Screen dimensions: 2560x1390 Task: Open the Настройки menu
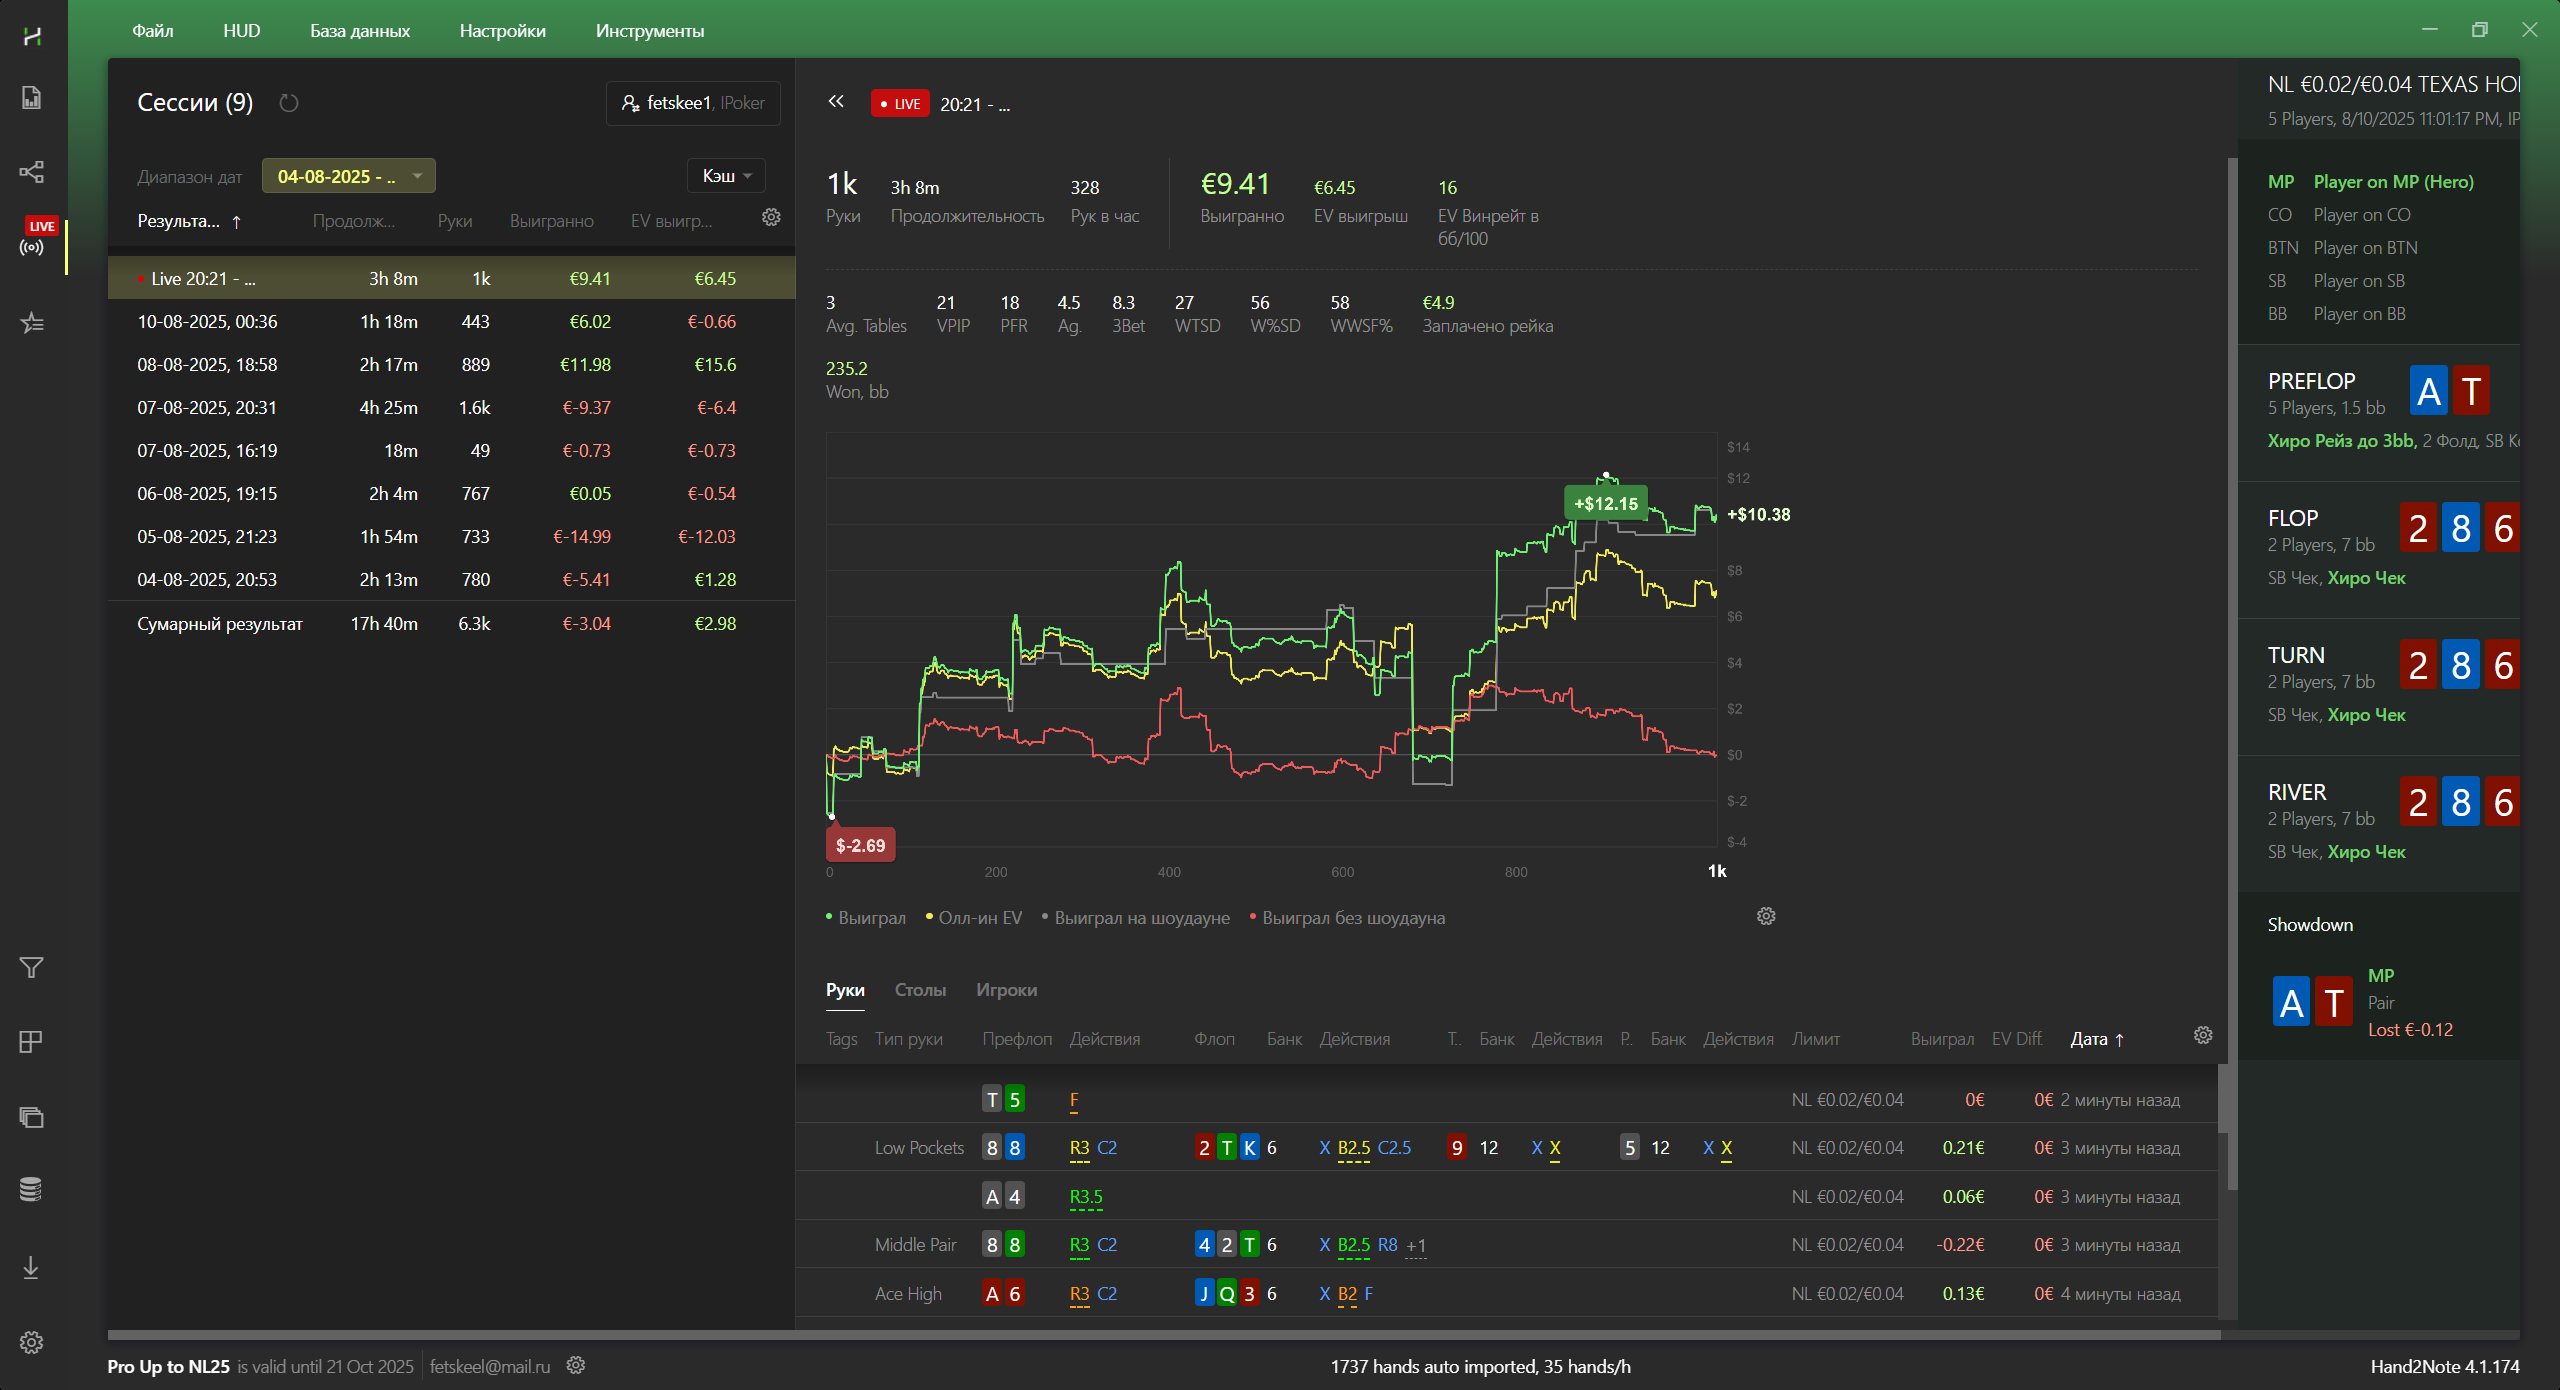pyautogui.click(x=502, y=31)
